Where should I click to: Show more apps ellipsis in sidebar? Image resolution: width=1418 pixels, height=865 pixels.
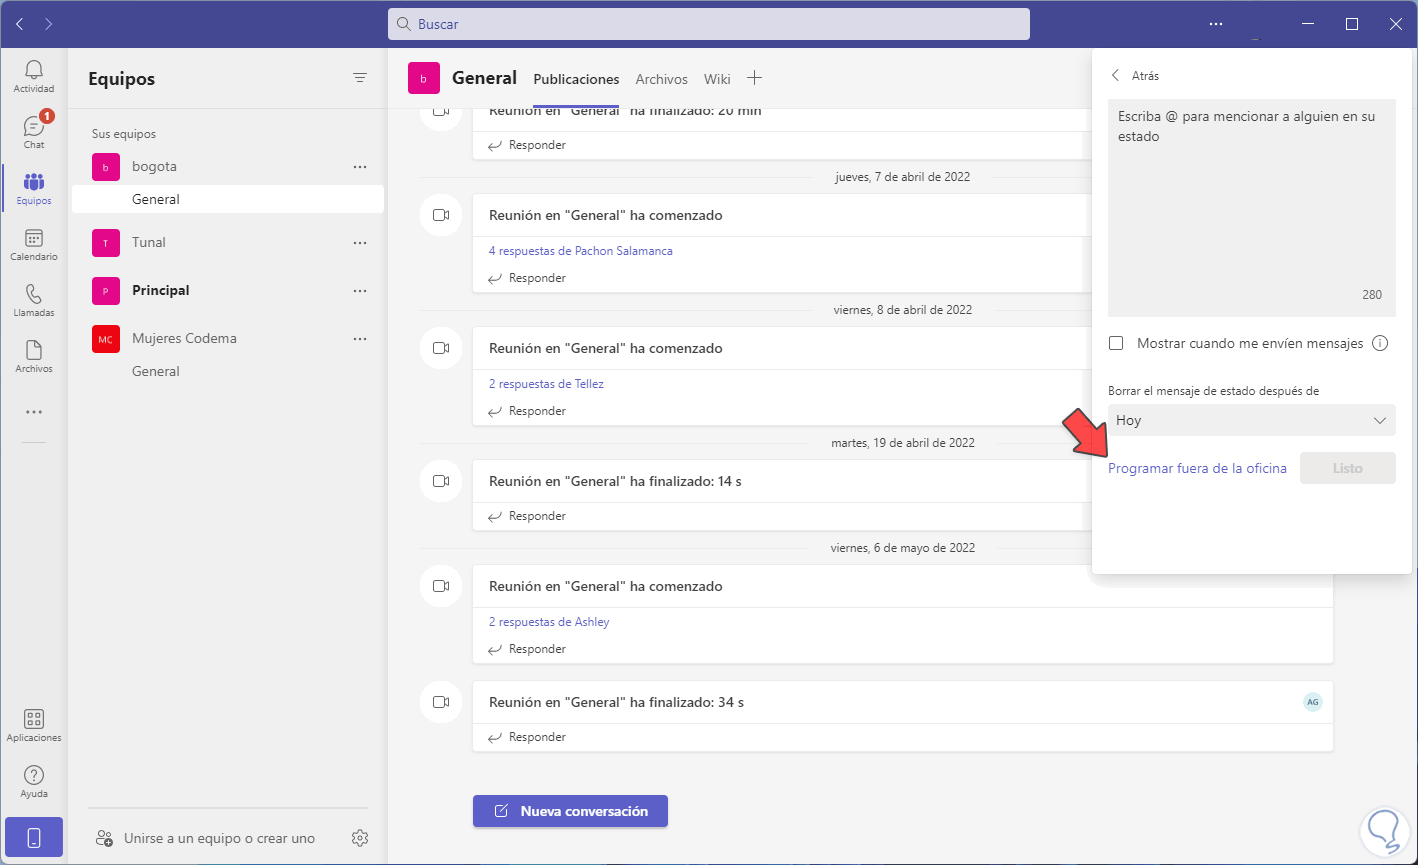34,412
